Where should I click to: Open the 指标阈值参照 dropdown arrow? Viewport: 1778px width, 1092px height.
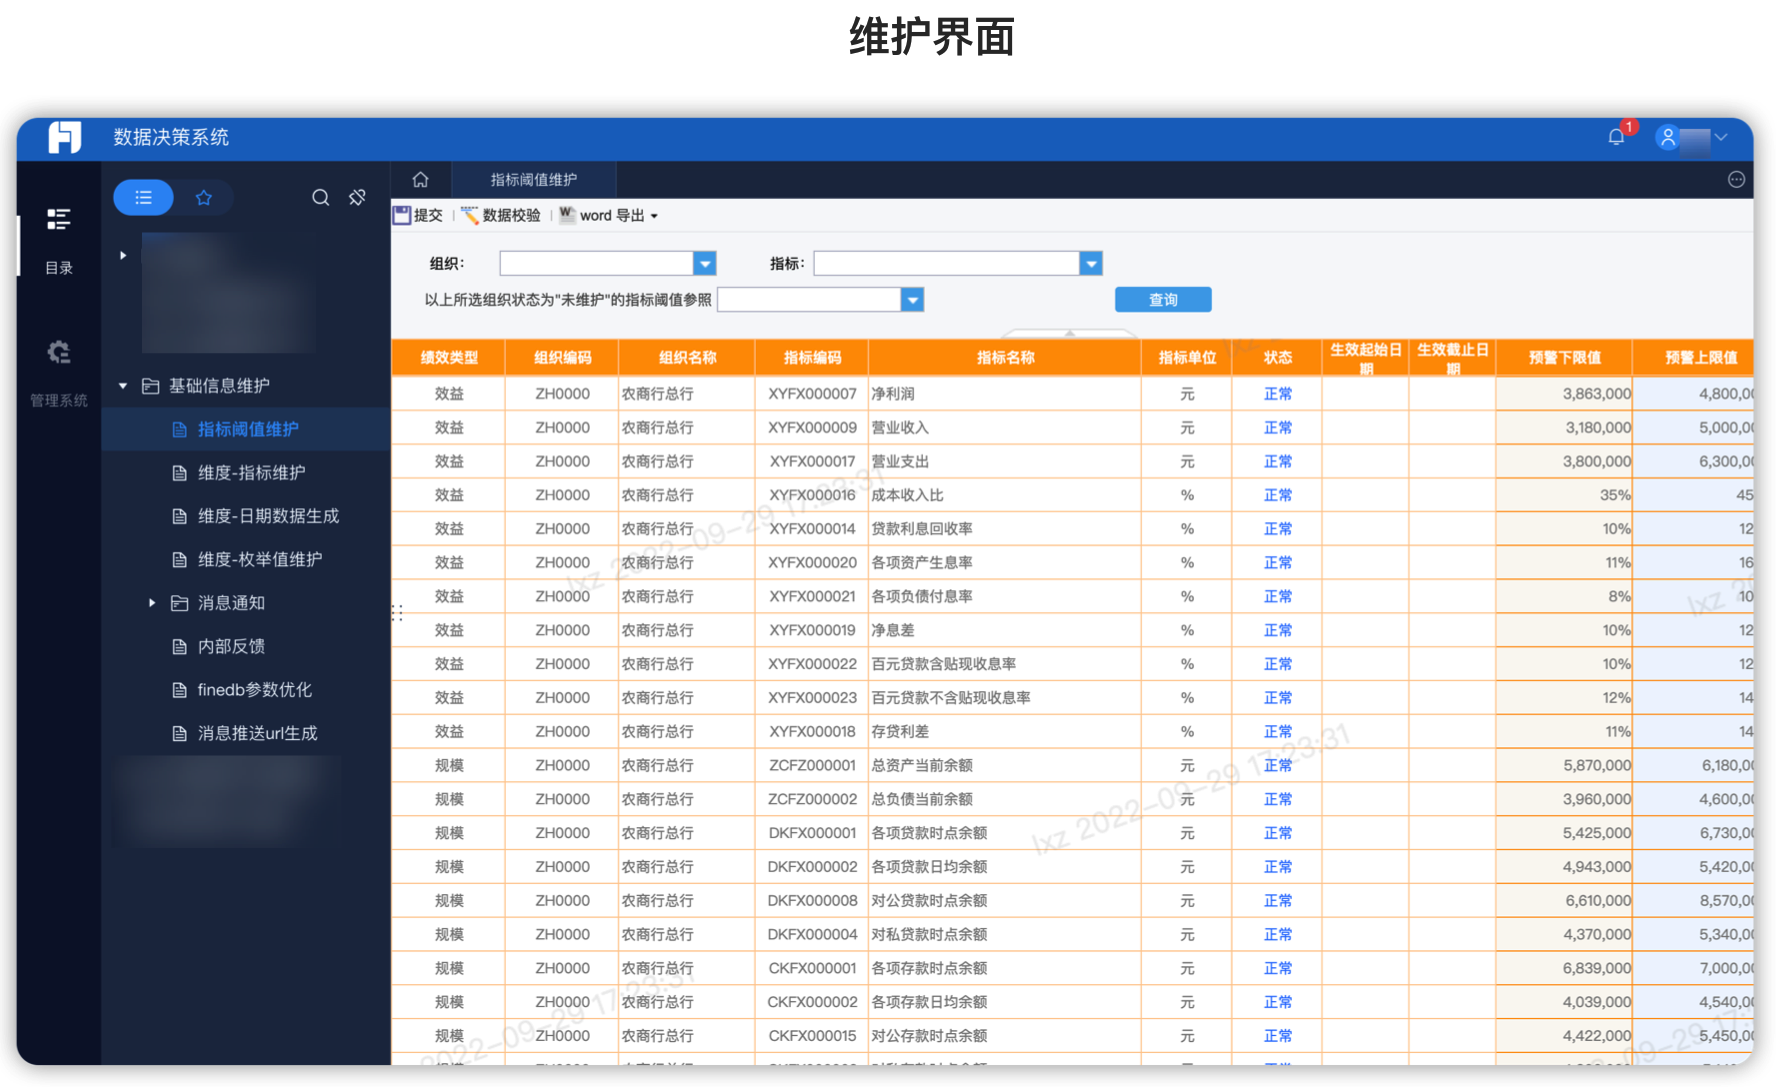(x=912, y=300)
